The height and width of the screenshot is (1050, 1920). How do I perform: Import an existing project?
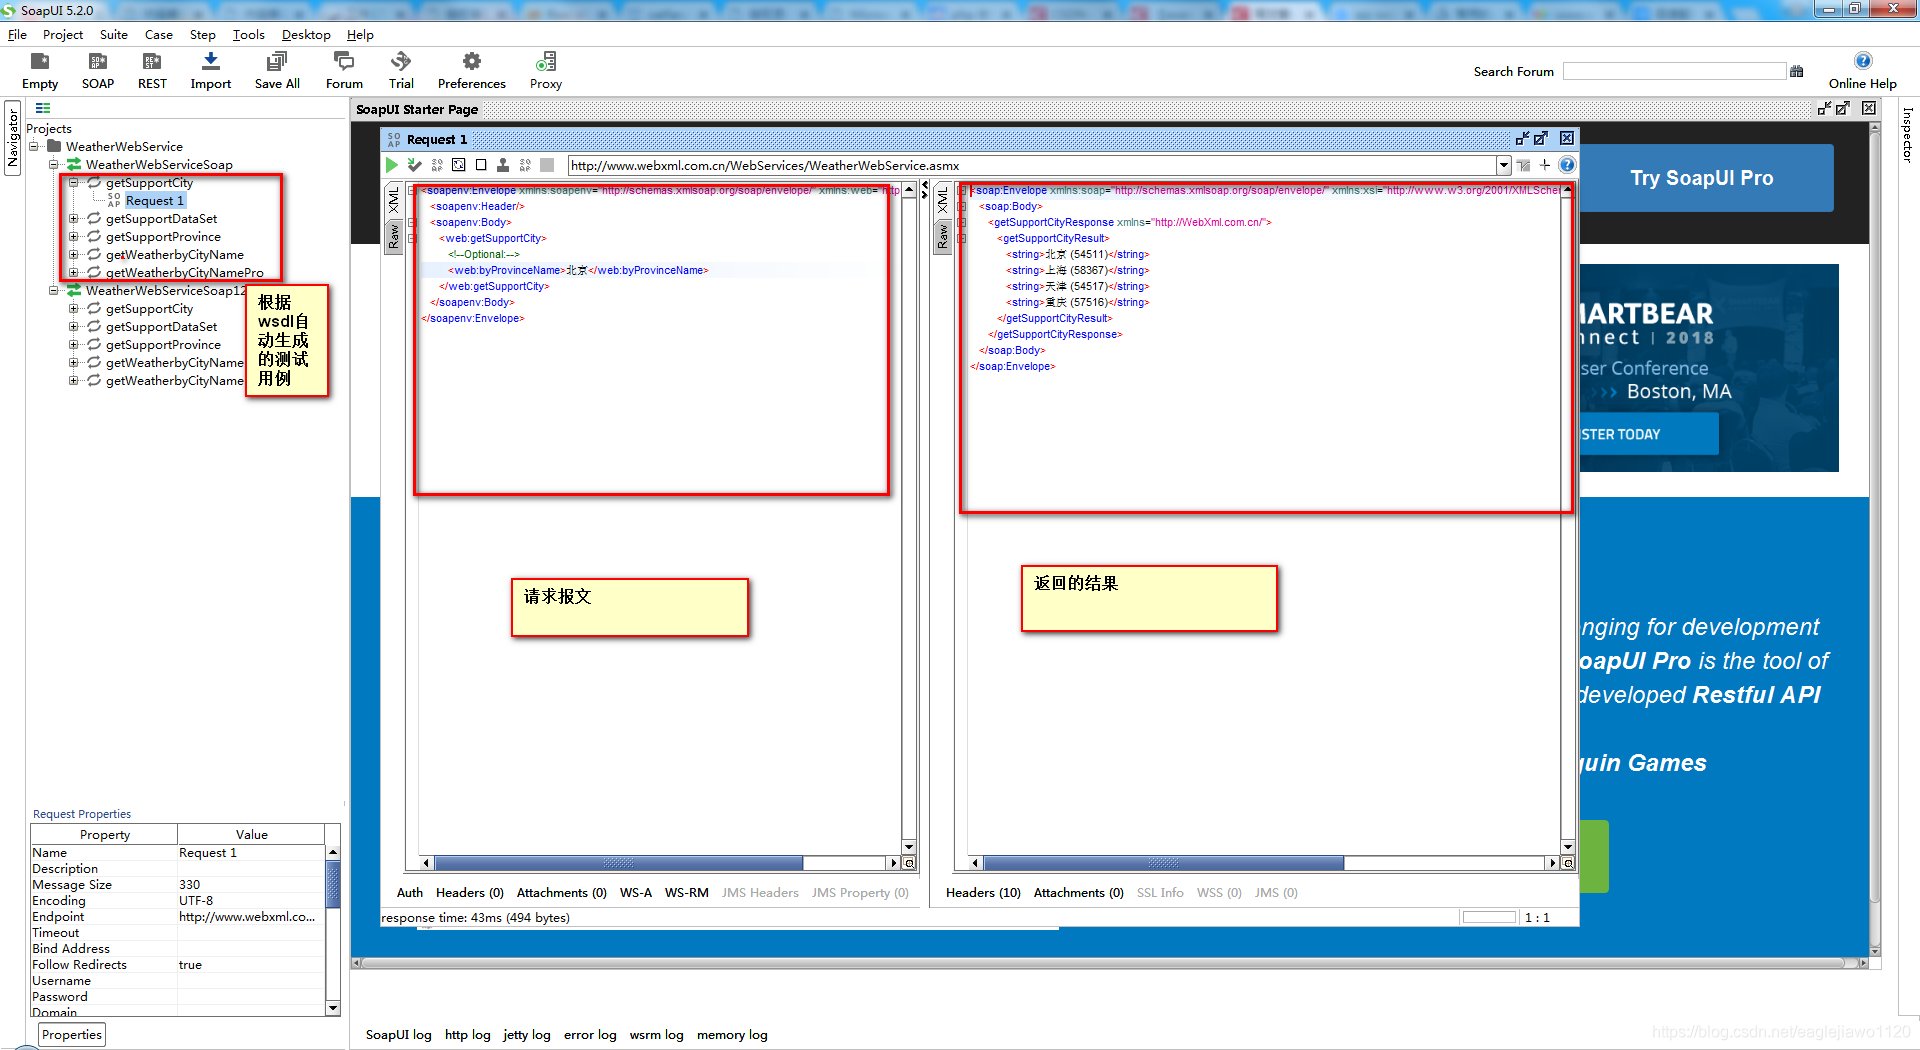click(x=210, y=68)
